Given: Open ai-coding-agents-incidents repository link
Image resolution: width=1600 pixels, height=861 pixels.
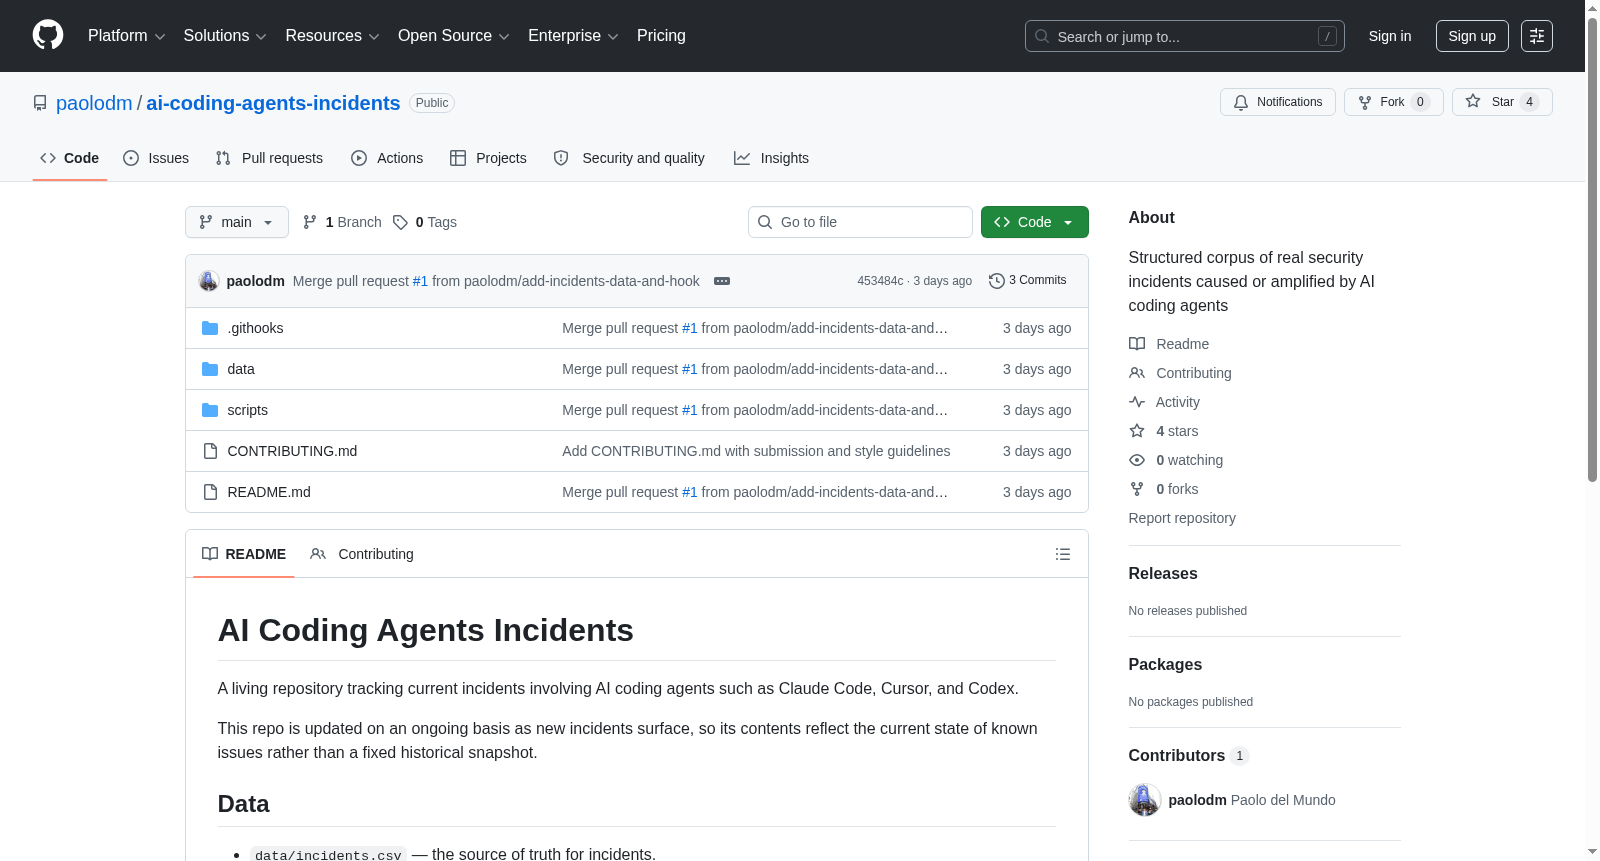Looking at the screenshot, I should click(273, 103).
